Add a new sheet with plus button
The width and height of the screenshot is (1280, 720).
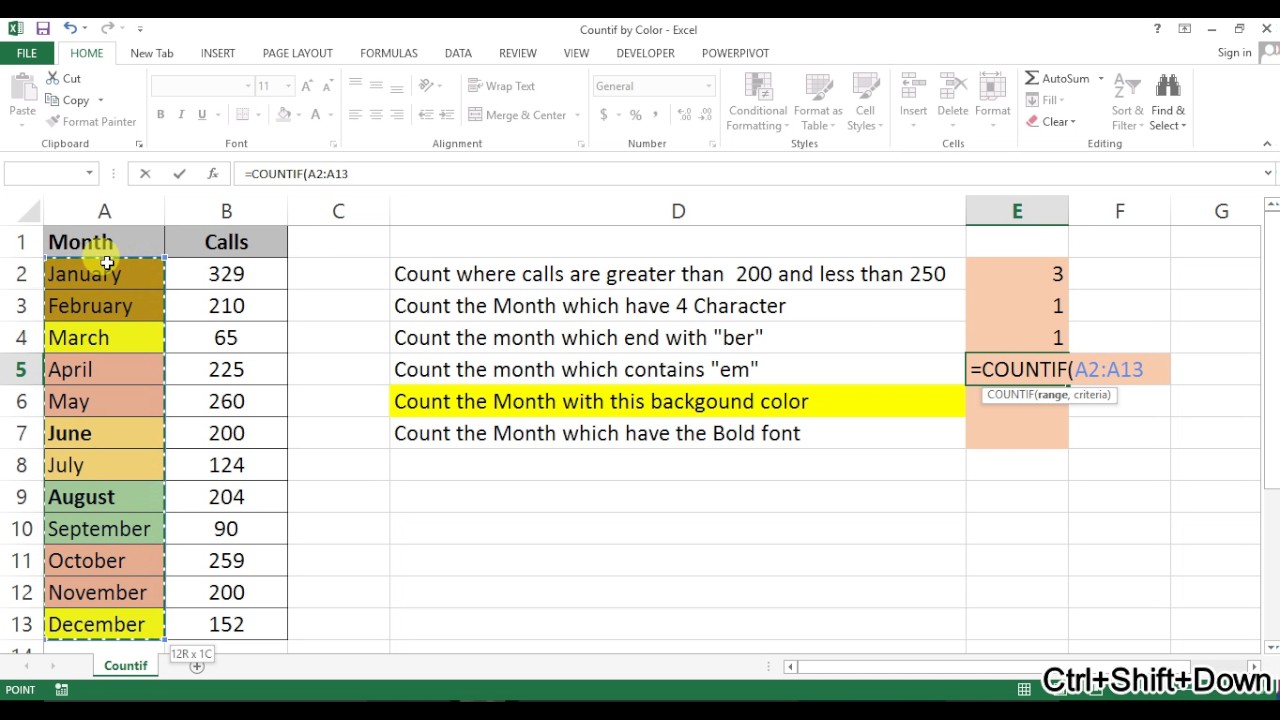point(197,667)
